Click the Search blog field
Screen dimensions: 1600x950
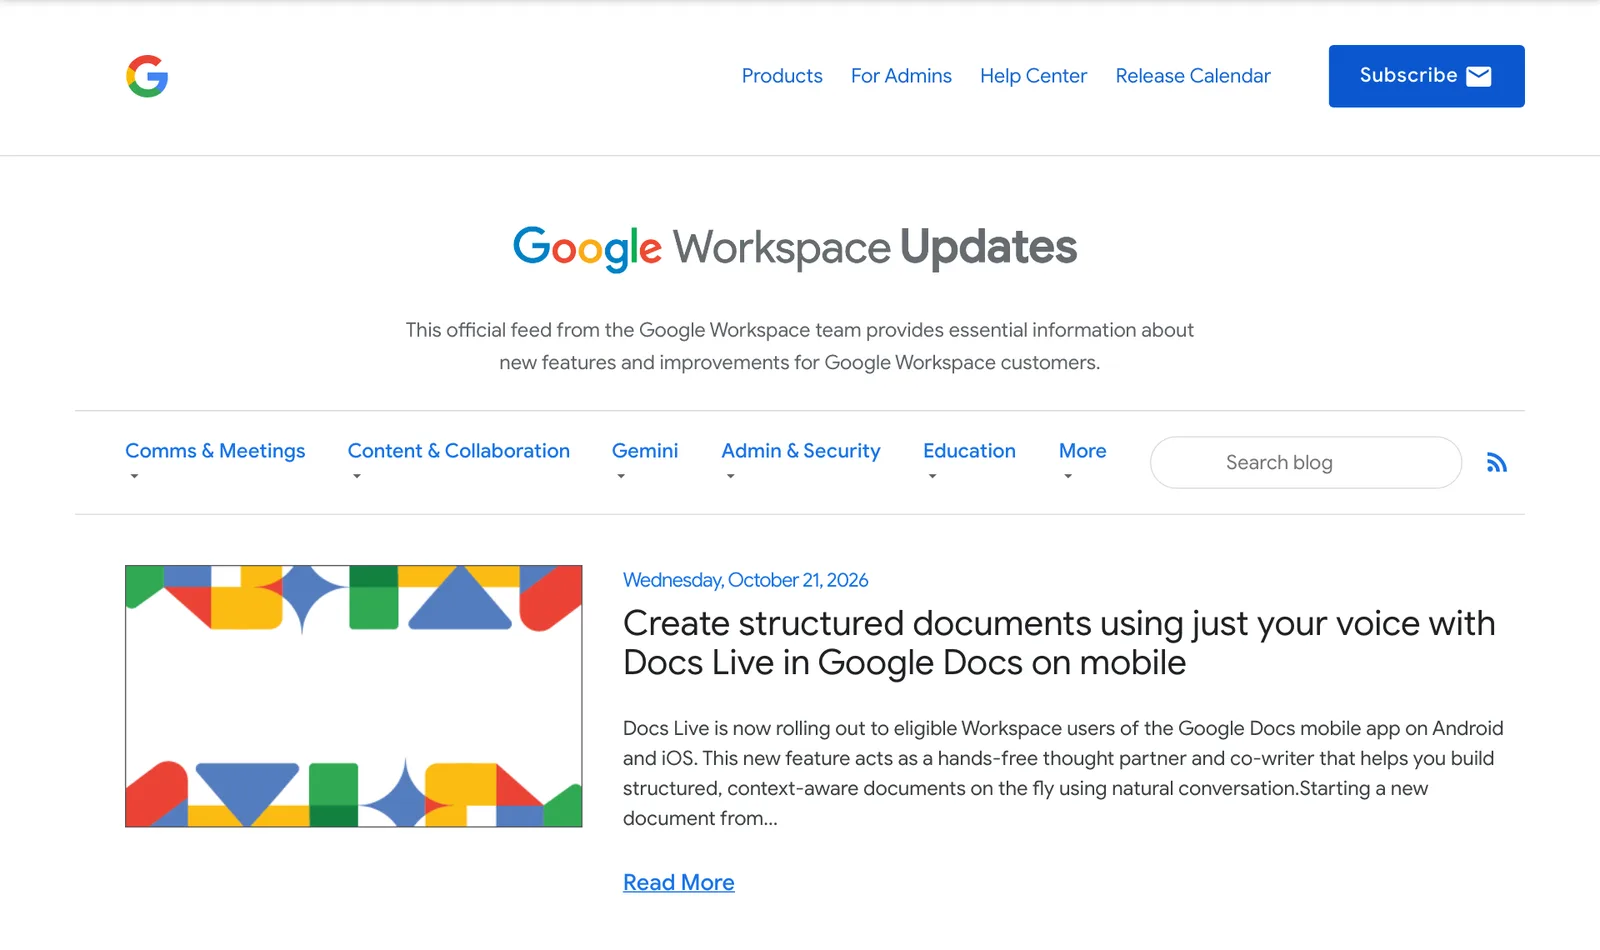(1306, 462)
